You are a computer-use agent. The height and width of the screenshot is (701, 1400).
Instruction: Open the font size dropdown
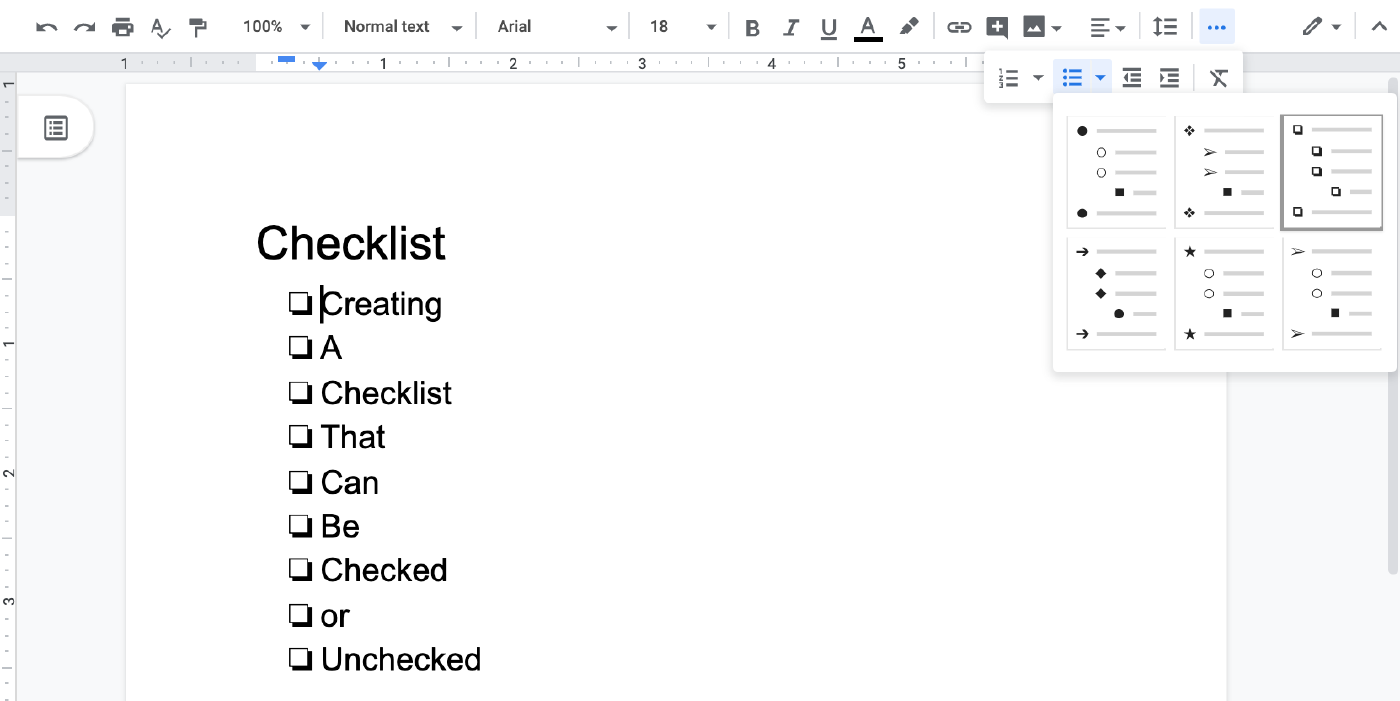pos(710,27)
